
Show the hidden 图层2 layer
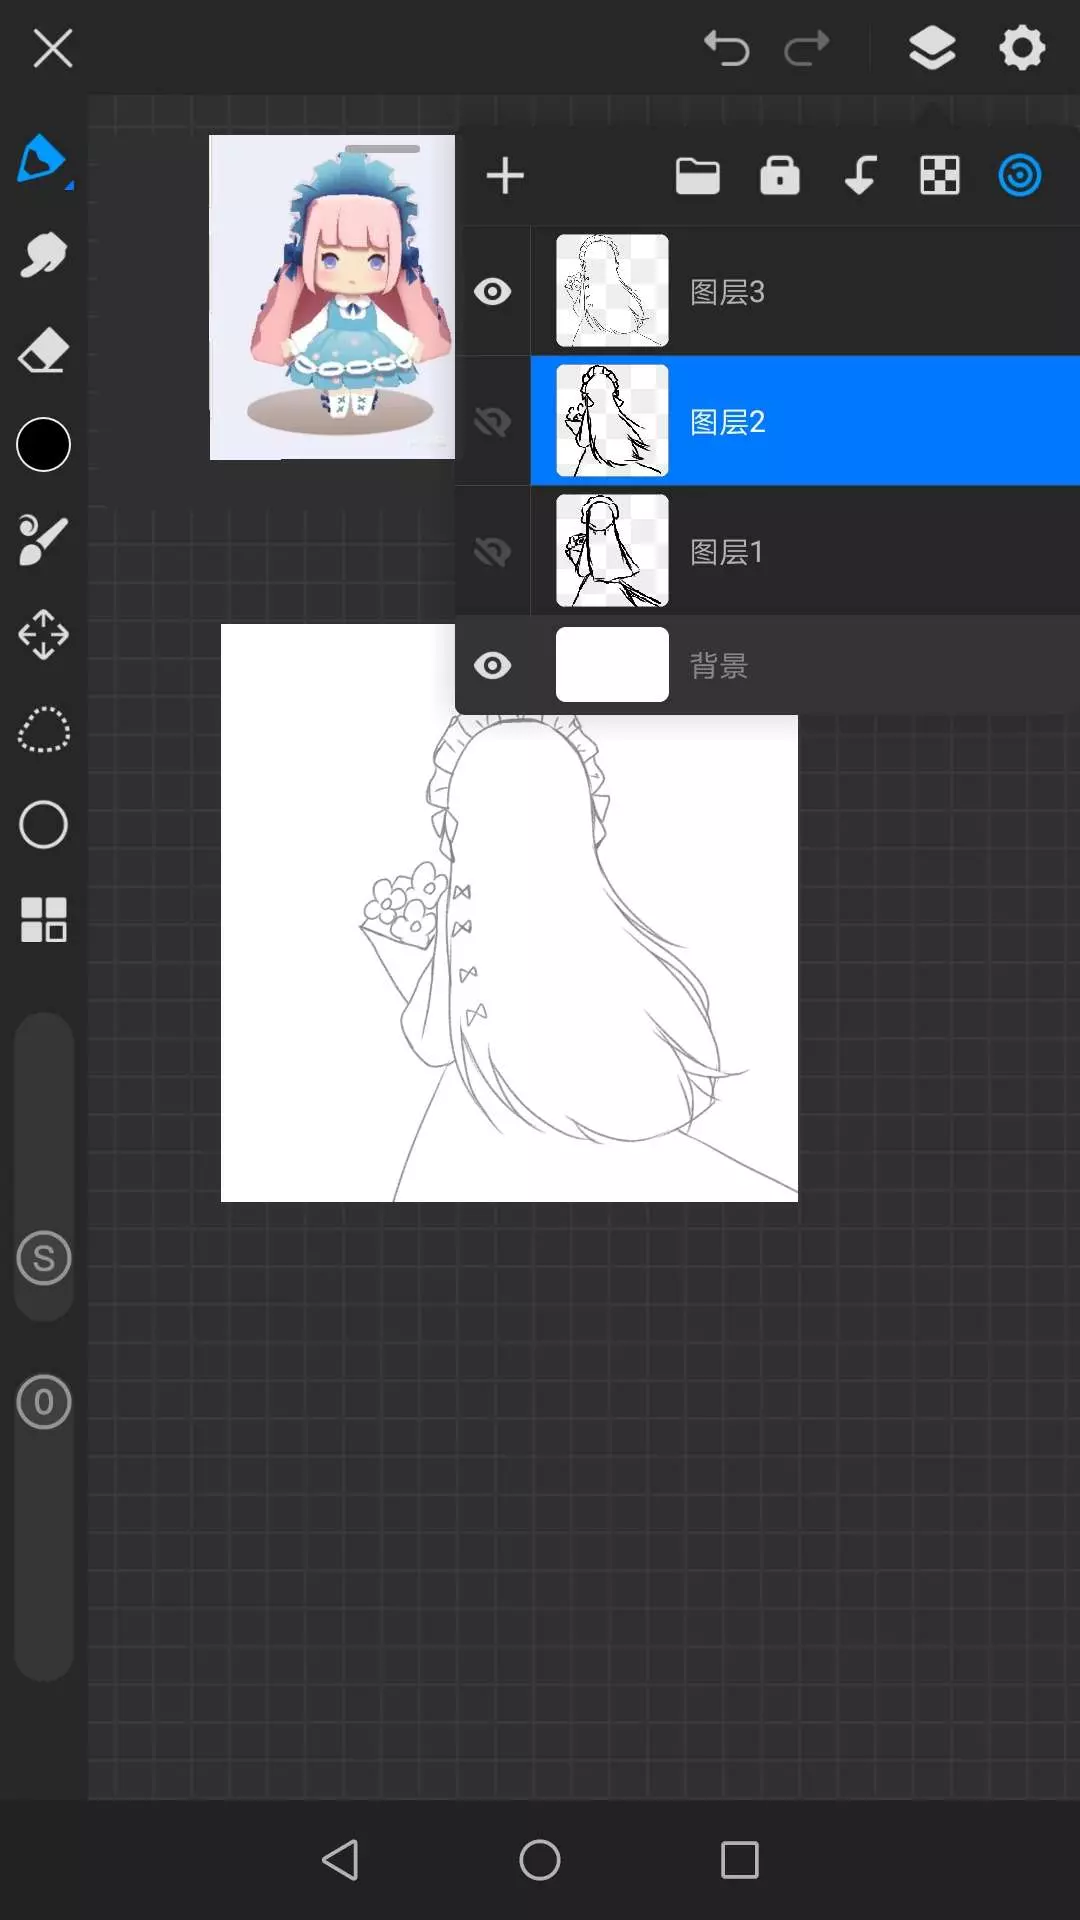tap(492, 421)
